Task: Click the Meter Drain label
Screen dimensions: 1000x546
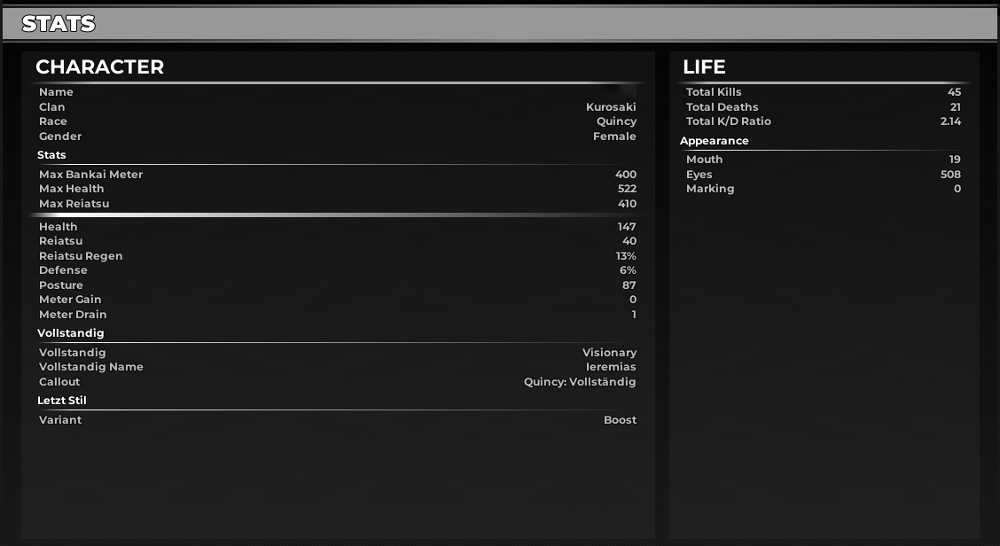Action: click(73, 314)
